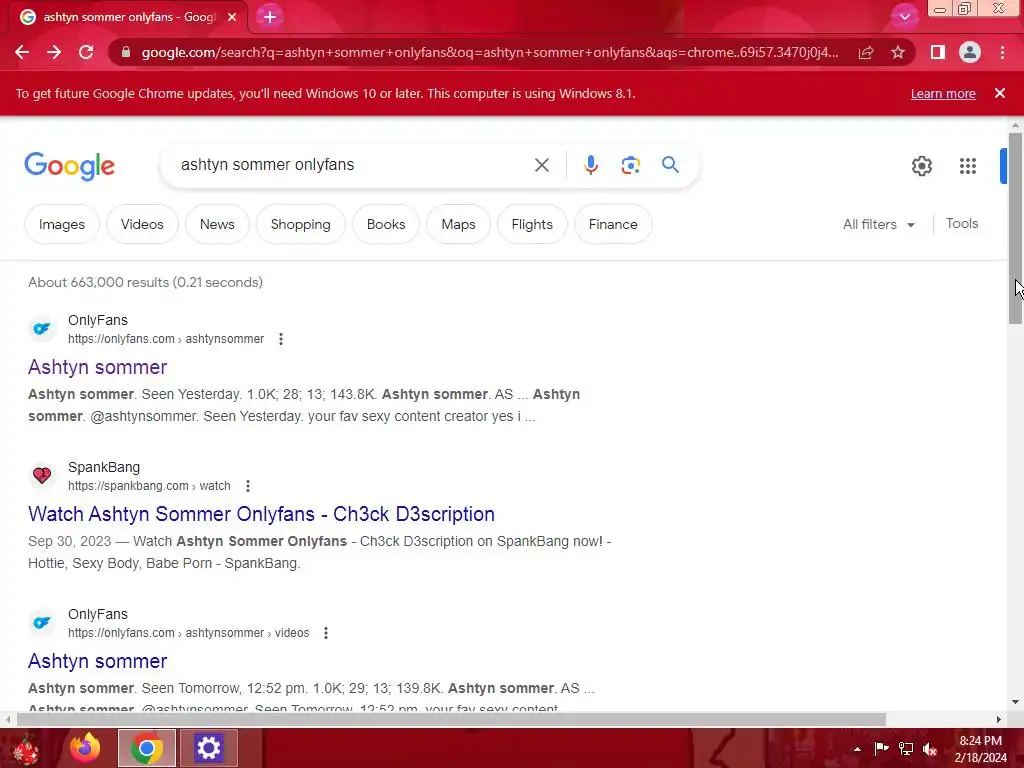Viewport: 1024px width, 768px height.
Task: Open the tab search chevron in title bar
Action: (x=904, y=17)
